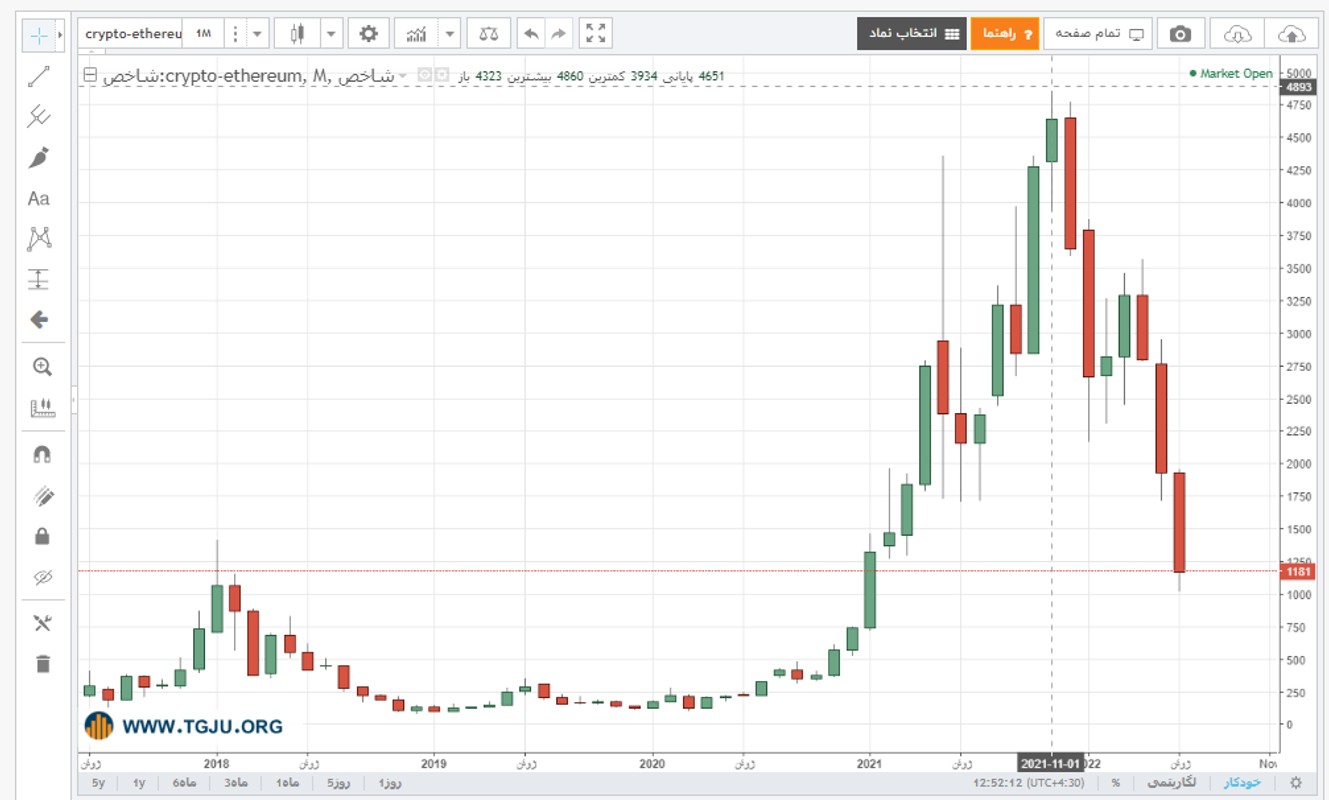Toggle fullscreen chart with arrows icon
The width and height of the screenshot is (1329, 800).
[x=596, y=33]
